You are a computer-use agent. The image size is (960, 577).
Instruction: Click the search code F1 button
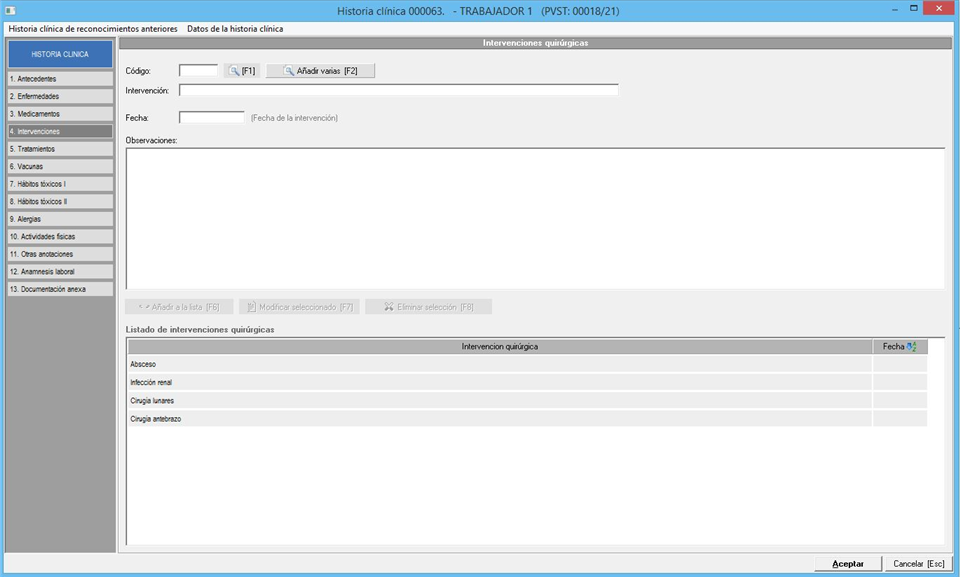(242, 71)
